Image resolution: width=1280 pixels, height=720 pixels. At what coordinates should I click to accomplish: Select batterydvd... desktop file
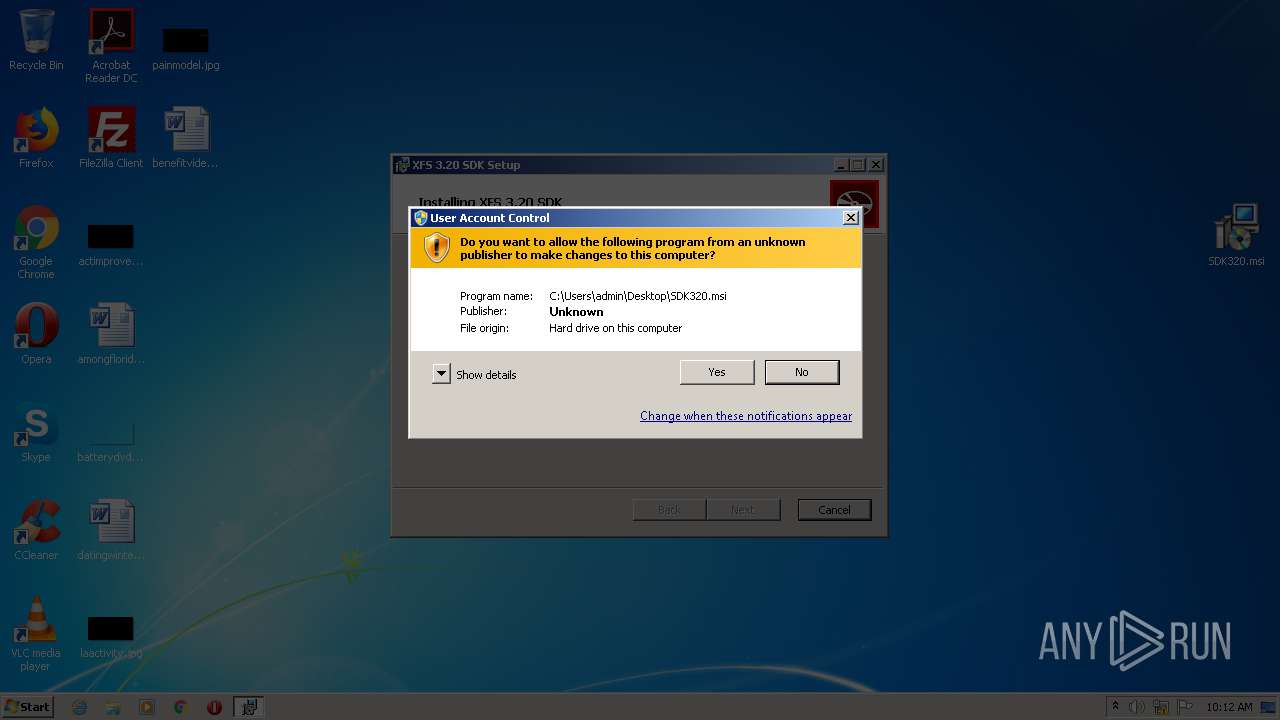111,440
